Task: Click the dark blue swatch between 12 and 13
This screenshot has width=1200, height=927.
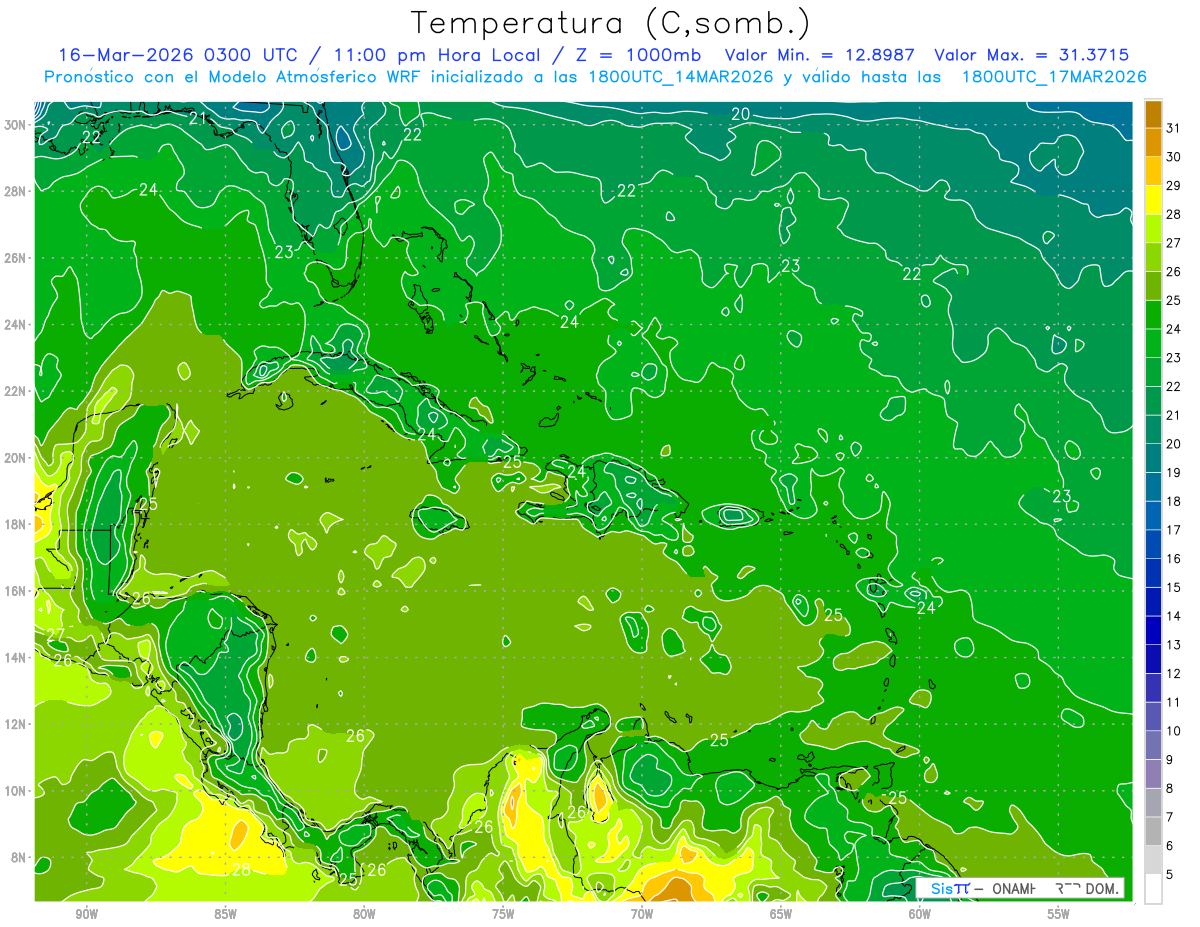Action: tap(1153, 659)
